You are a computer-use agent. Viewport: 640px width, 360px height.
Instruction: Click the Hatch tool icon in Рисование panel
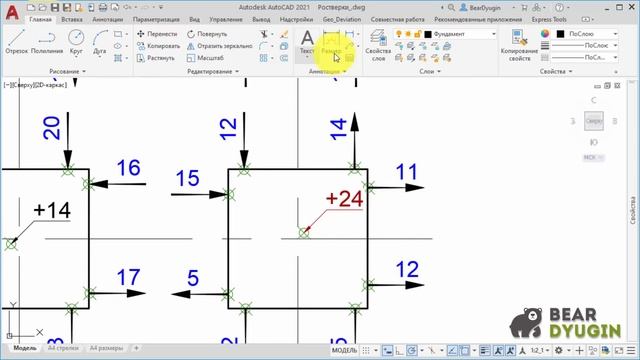click(x=118, y=58)
